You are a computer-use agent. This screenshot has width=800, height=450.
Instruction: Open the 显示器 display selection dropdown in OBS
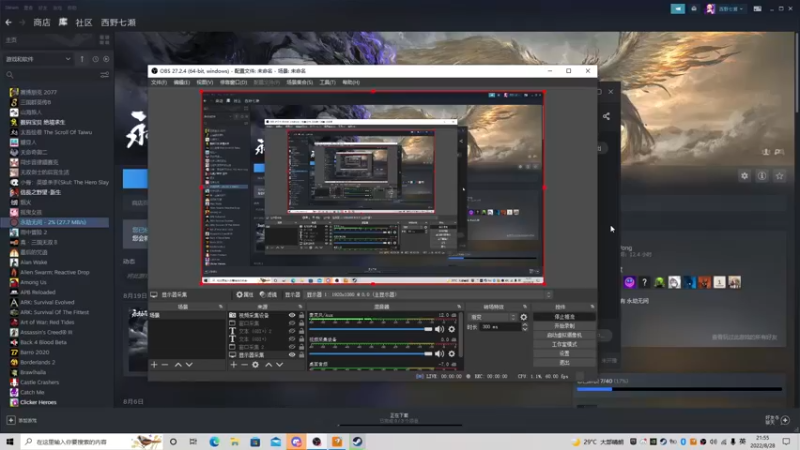[429, 295]
